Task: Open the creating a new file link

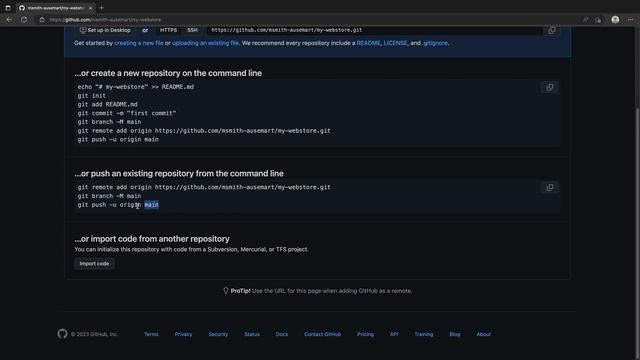Action: [x=139, y=43]
